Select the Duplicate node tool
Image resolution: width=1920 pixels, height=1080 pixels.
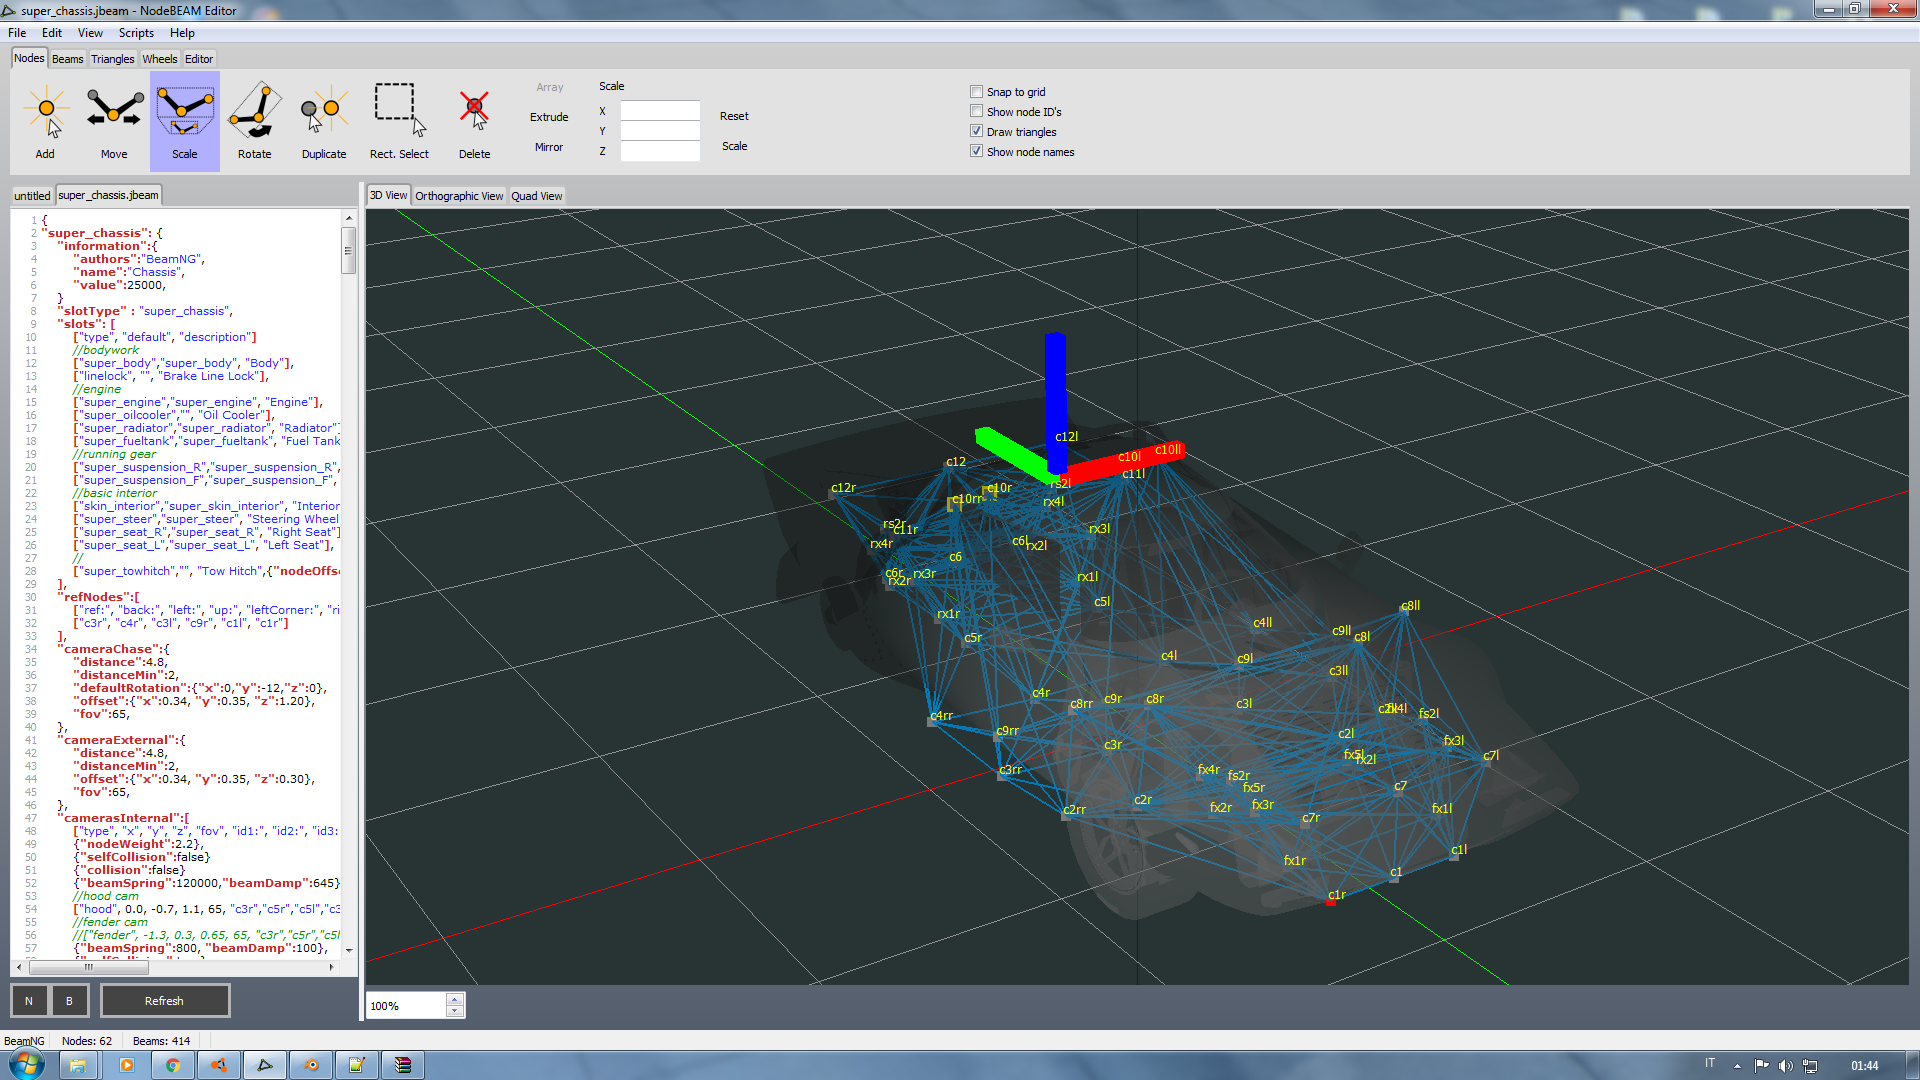324,122
